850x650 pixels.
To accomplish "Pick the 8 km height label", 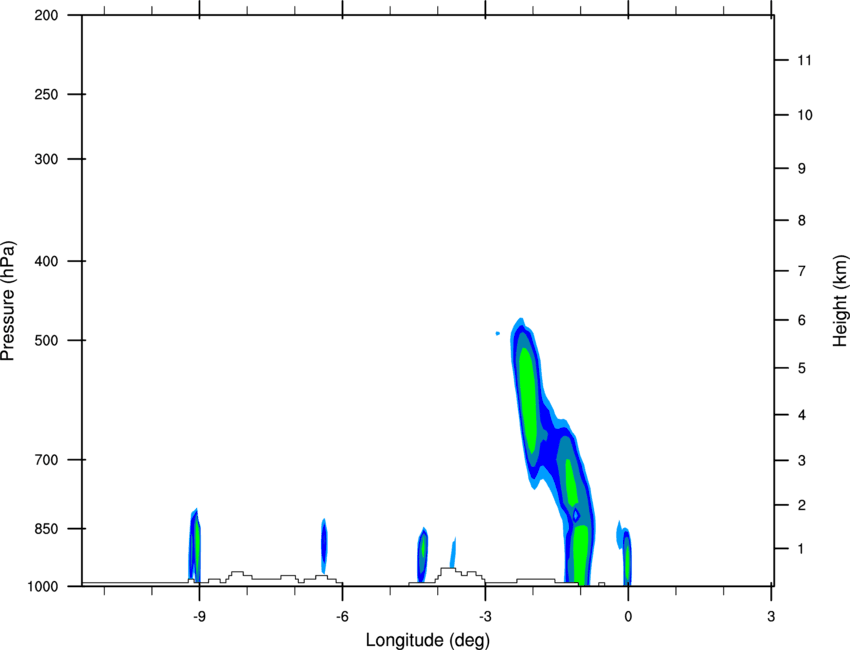I will click(x=802, y=220).
